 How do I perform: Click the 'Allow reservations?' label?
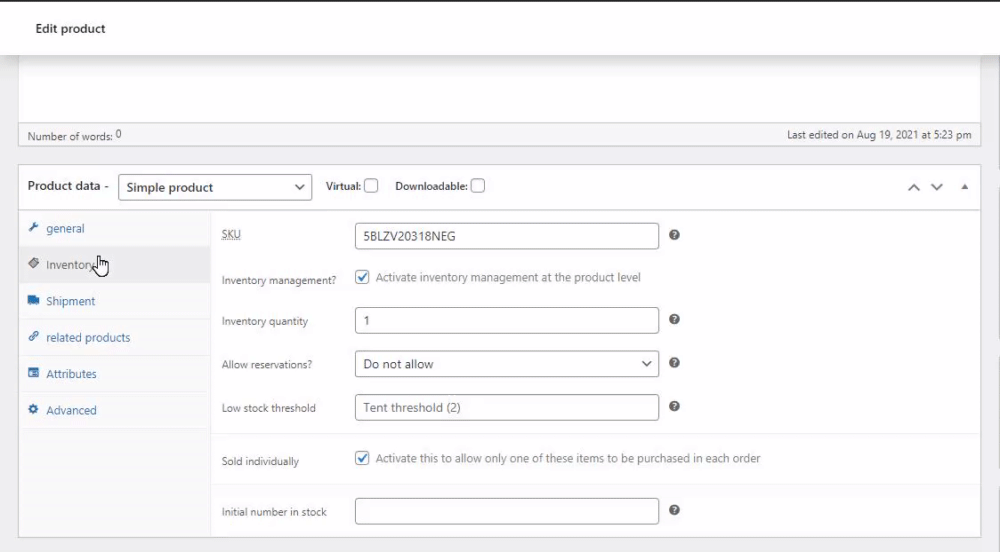point(267,365)
